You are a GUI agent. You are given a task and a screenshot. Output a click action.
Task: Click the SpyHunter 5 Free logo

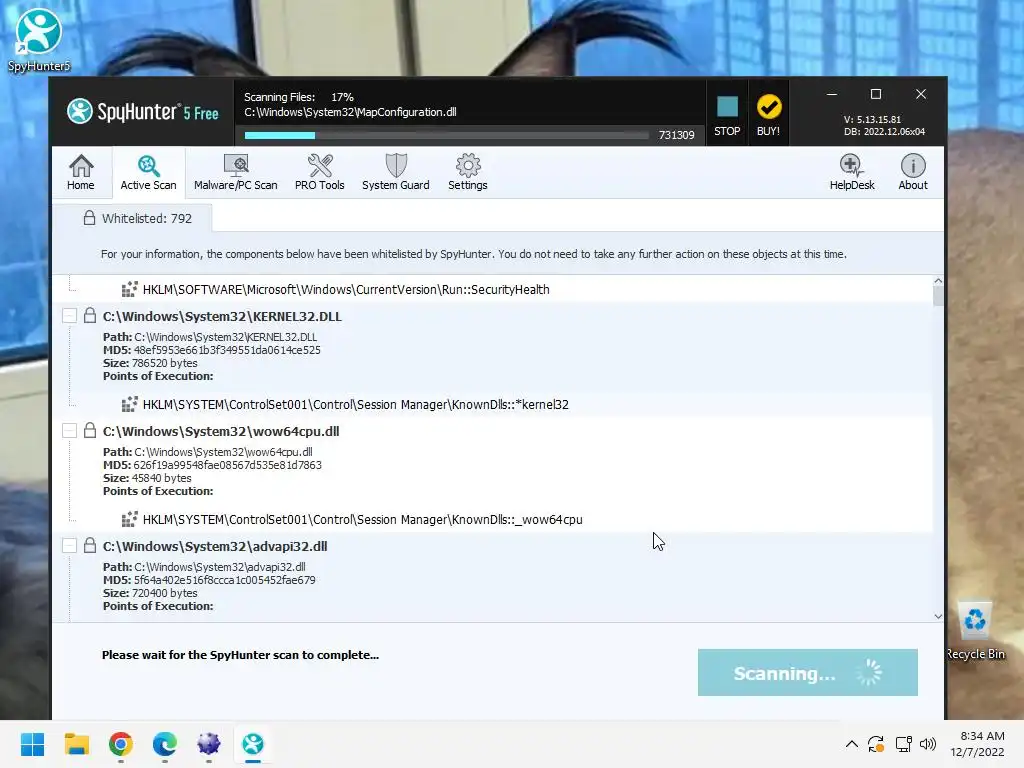click(142, 112)
